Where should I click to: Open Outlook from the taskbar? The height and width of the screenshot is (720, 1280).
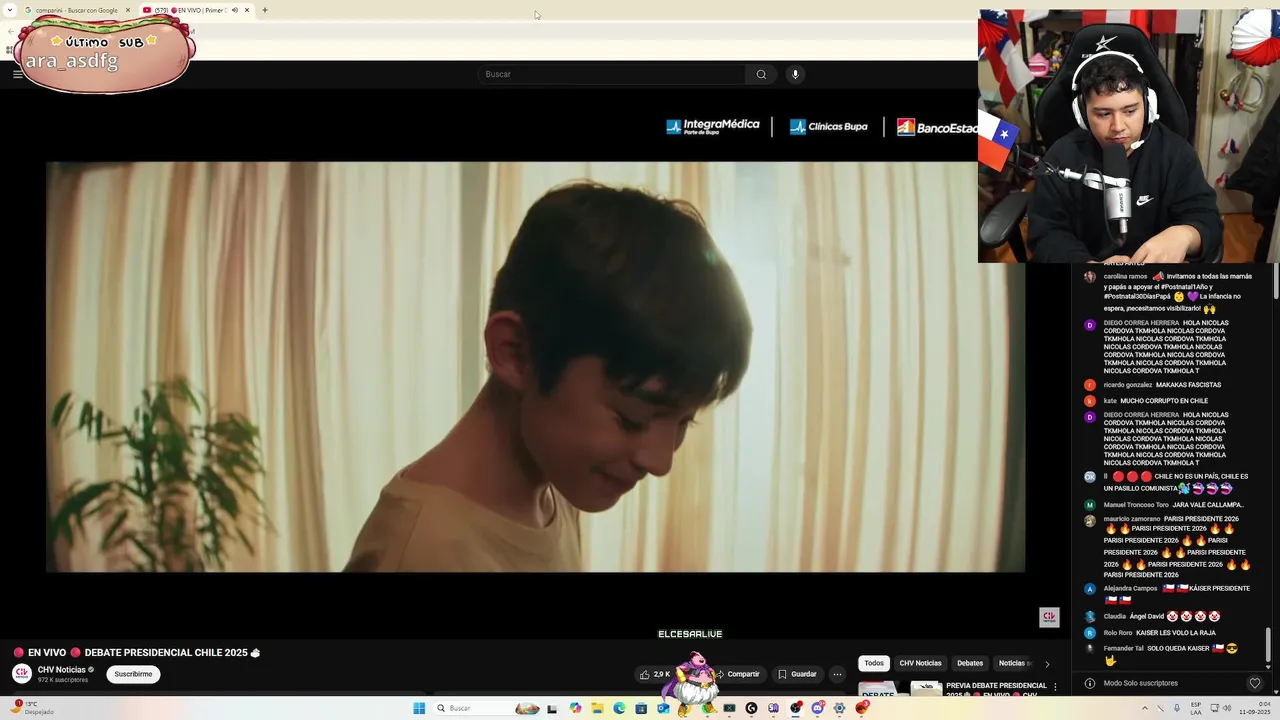[663, 708]
